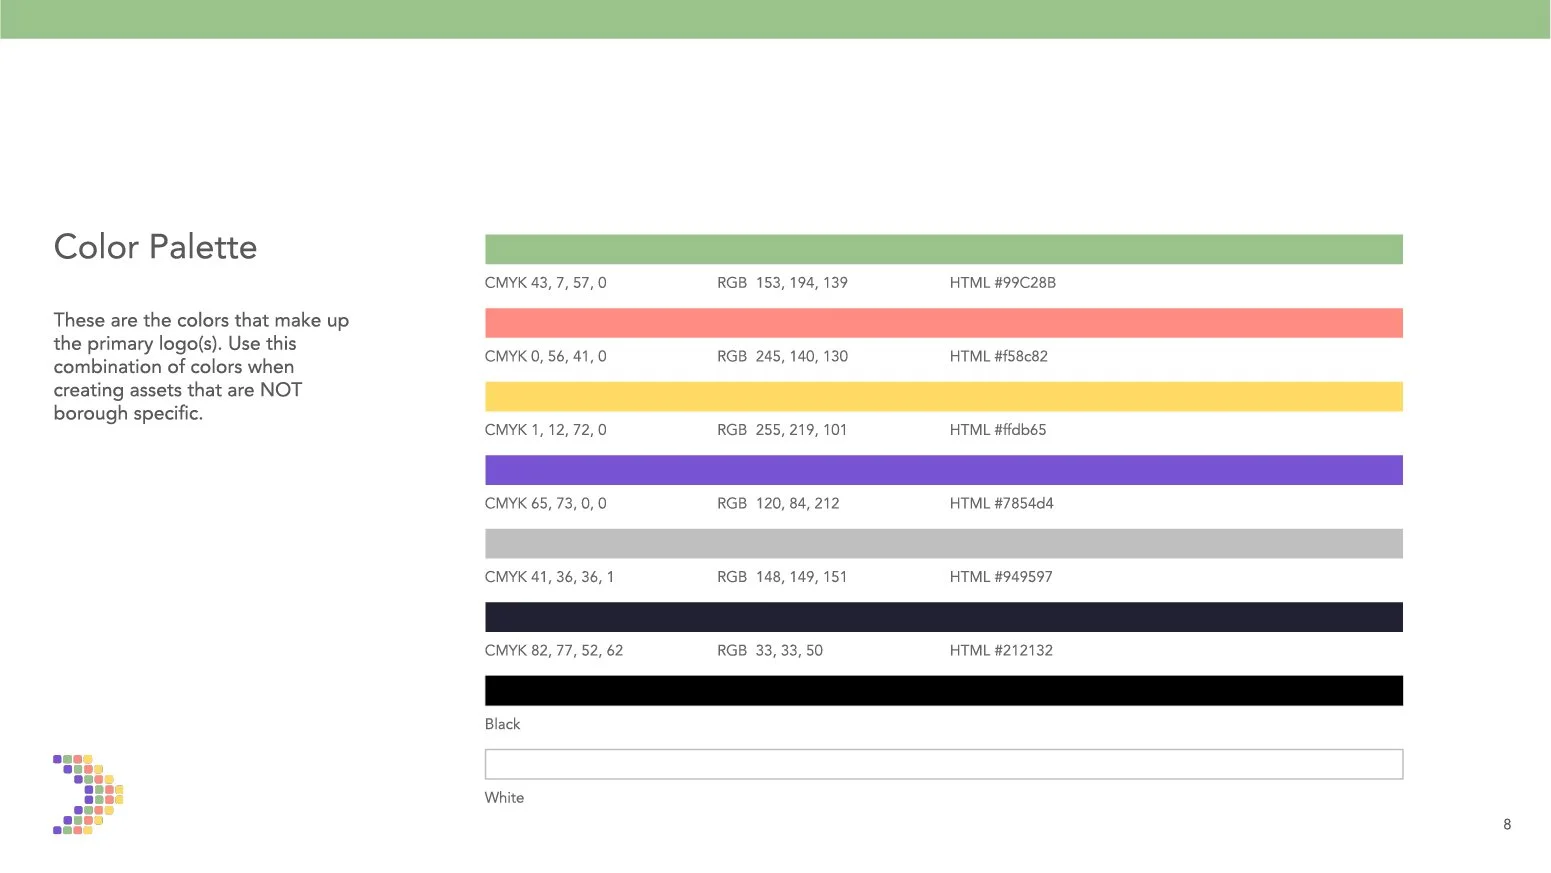Click text RGB 153, 194, 139
Screen dimensions: 1551x873
click(x=782, y=283)
